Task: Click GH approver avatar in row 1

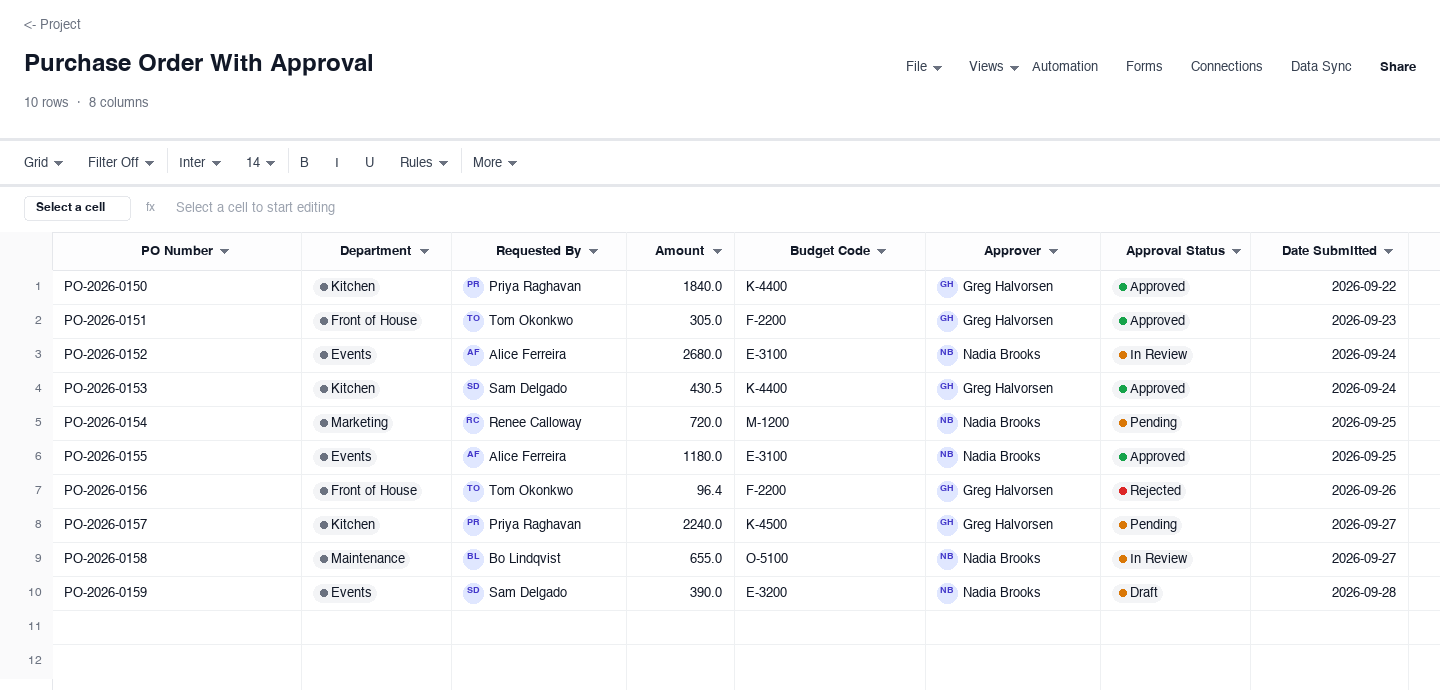Action: (947, 286)
